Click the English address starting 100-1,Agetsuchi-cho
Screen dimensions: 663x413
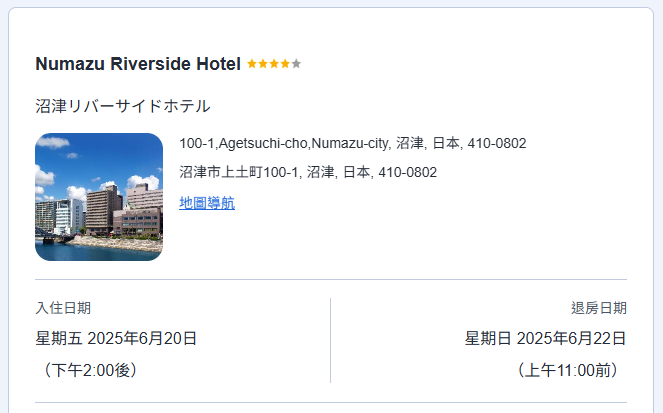pos(353,143)
